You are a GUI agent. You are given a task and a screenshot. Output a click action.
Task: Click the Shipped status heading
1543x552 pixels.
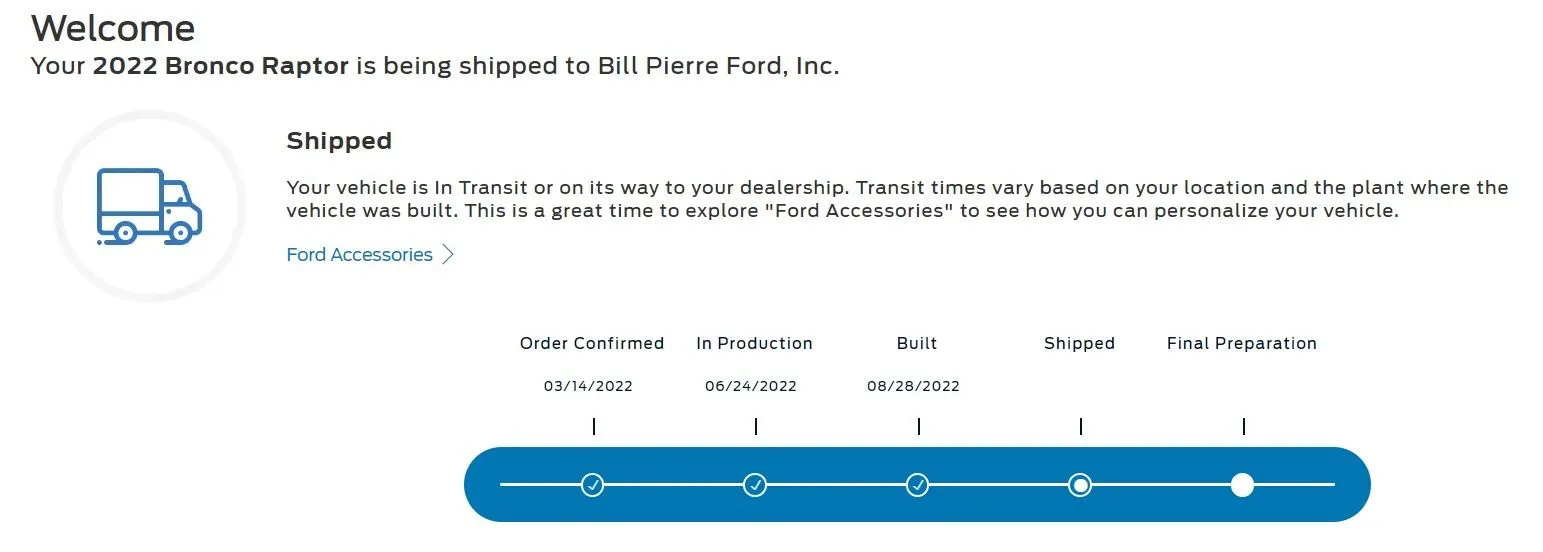(339, 141)
